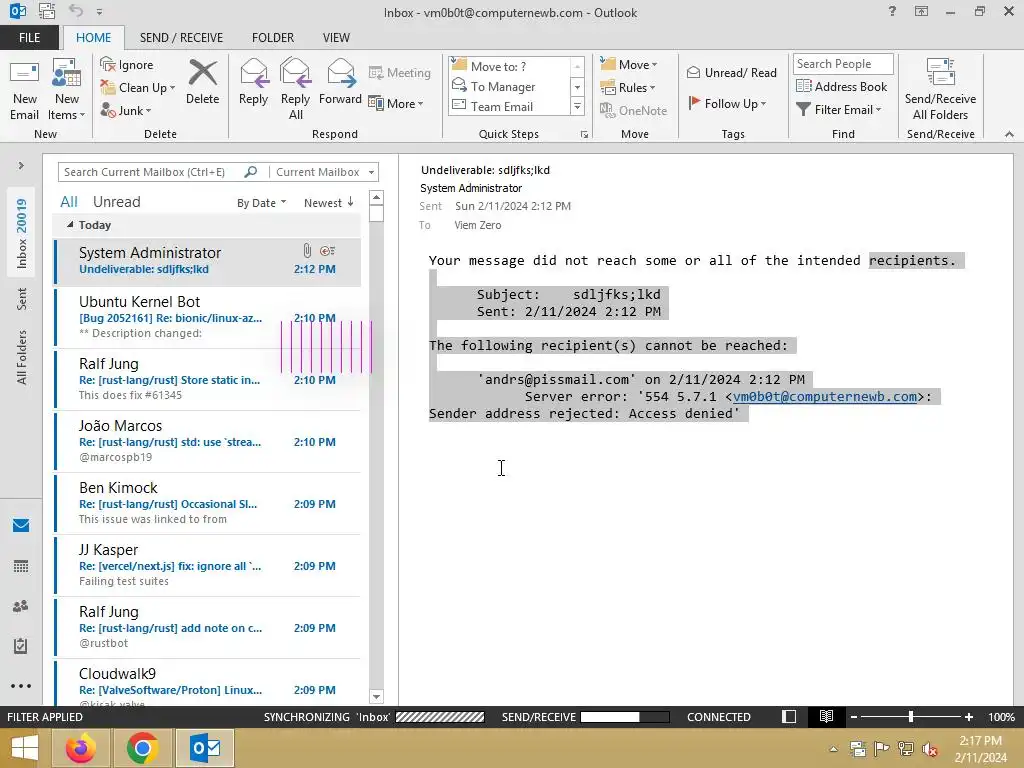Choose Reply All in ribbon
This screenshot has height=768, width=1024.
pos(295,90)
